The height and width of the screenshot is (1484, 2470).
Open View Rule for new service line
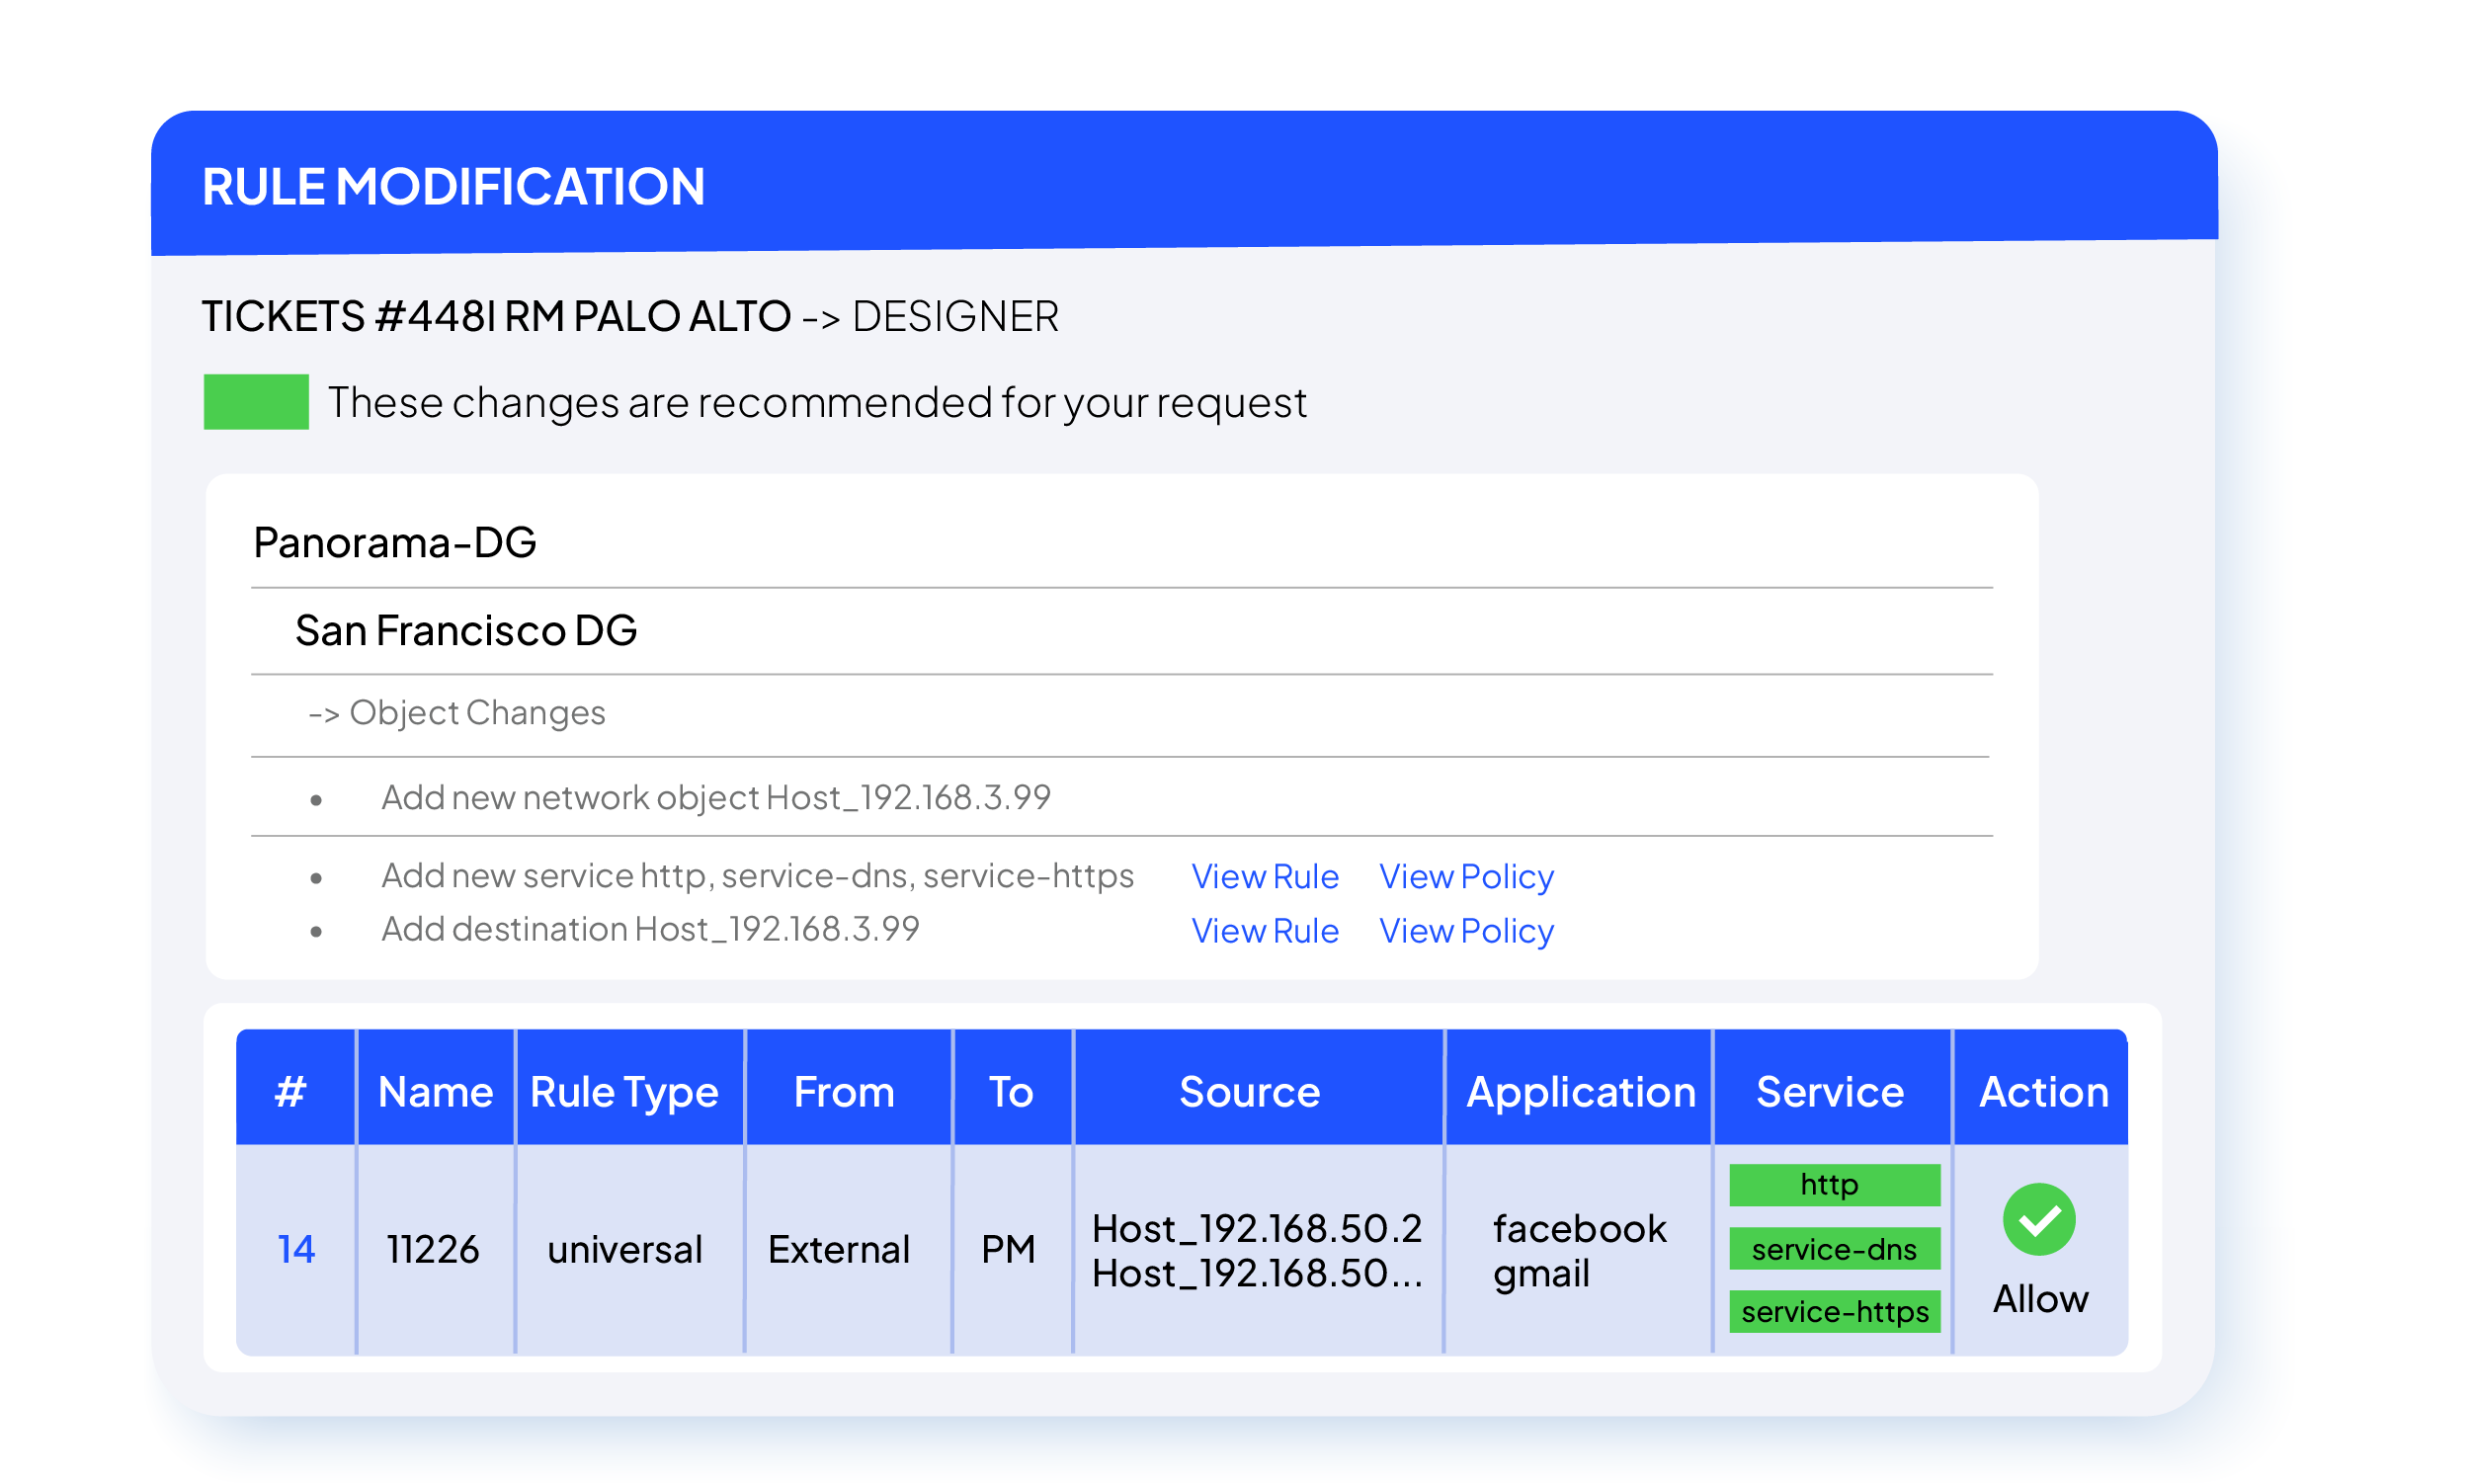click(1264, 876)
